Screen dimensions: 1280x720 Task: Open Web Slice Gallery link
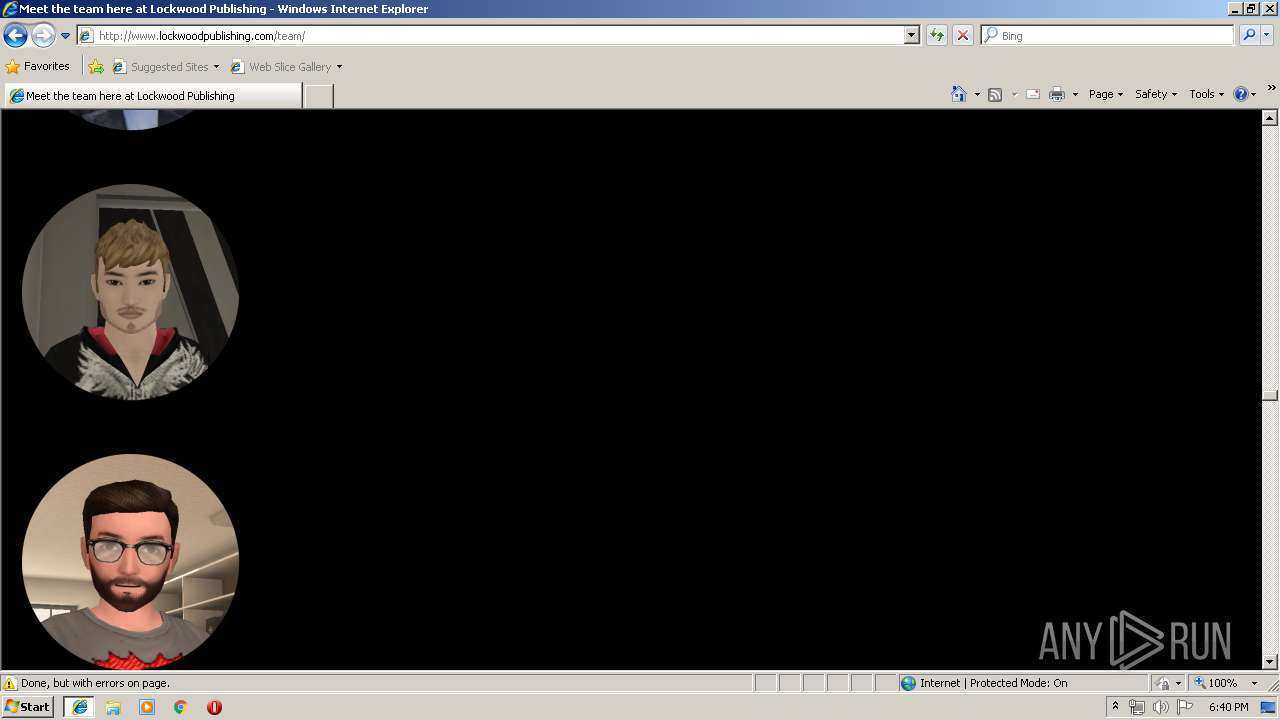point(282,67)
